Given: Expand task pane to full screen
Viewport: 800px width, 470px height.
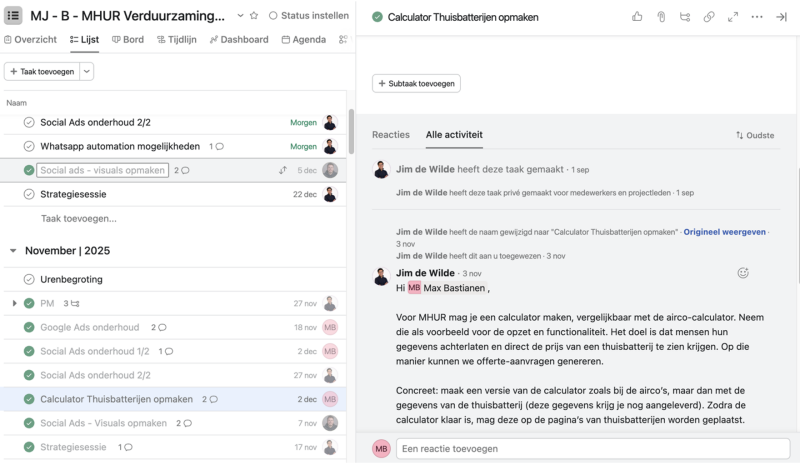Looking at the screenshot, I should (733, 17).
